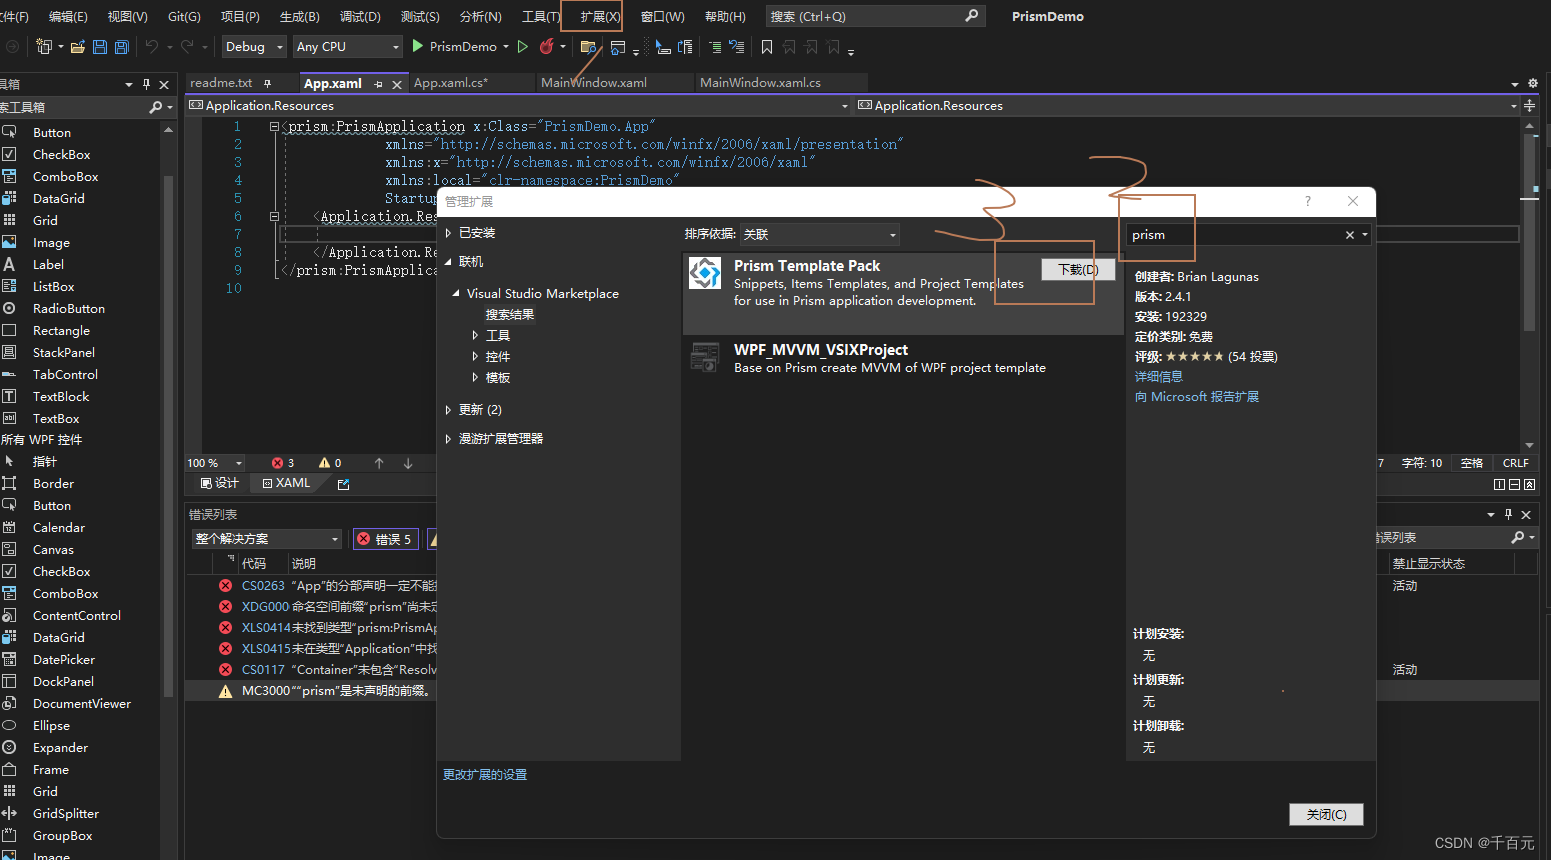Click the pushpin on the readme.txt tab
The height and width of the screenshot is (860, 1551).
pos(268,83)
